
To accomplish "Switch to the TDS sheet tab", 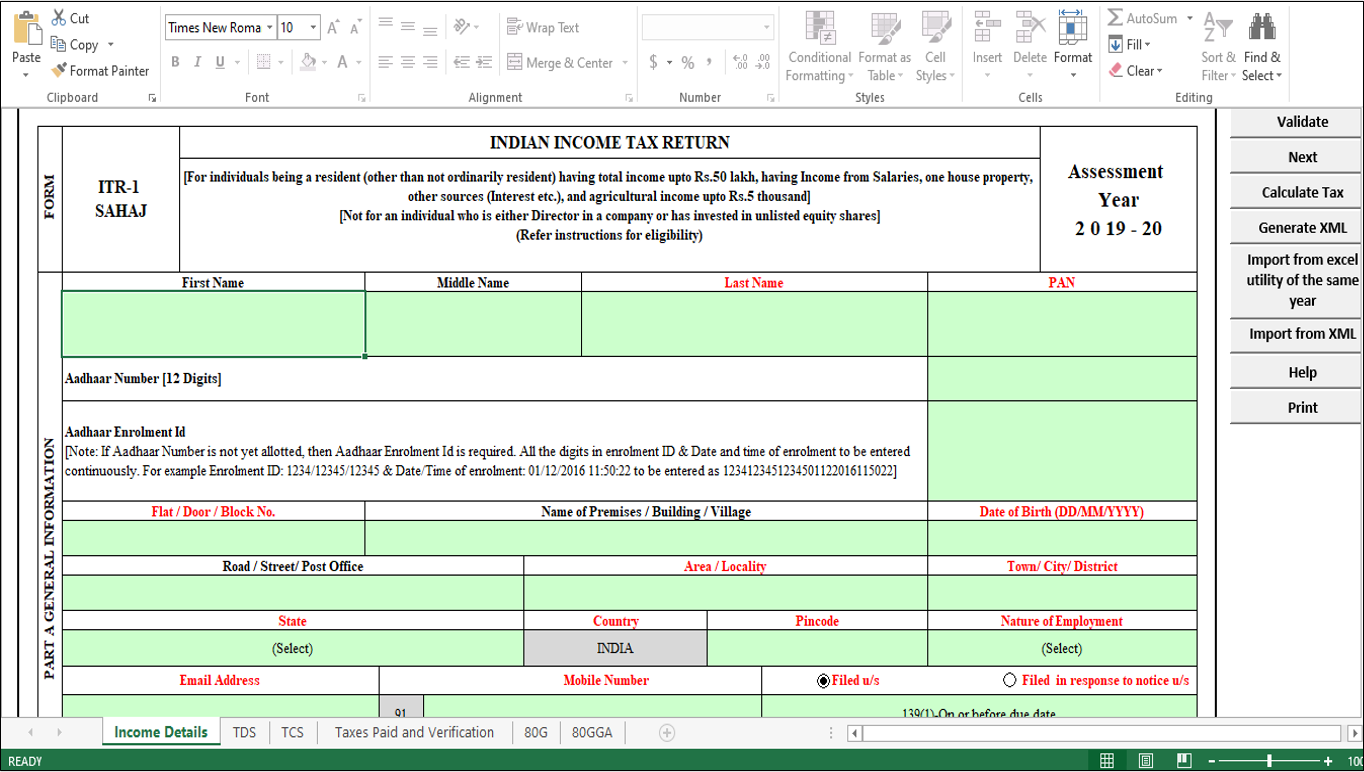I will click(244, 732).
